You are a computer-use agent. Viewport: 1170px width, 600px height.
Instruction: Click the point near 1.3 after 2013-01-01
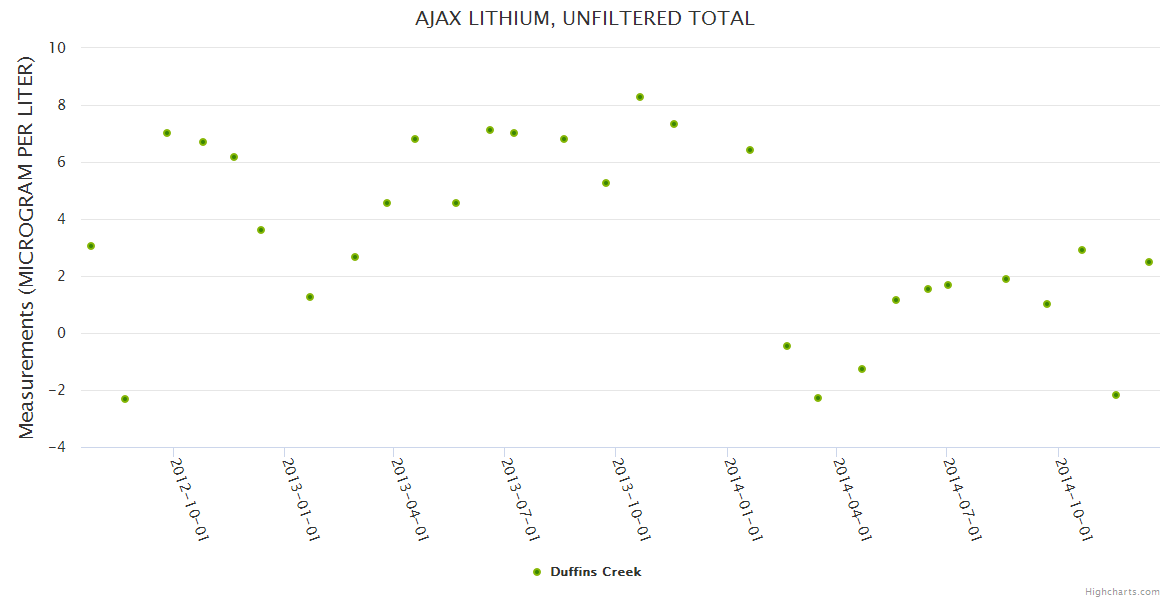point(310,297)
